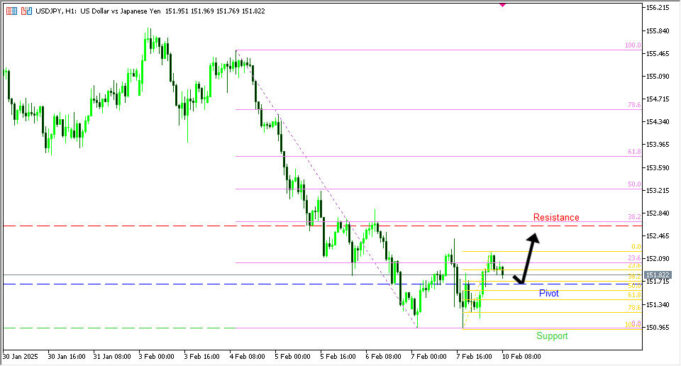This screenshot has width=681, height=366.
Task: Select the red Resistance label
Action: (556, 218)
